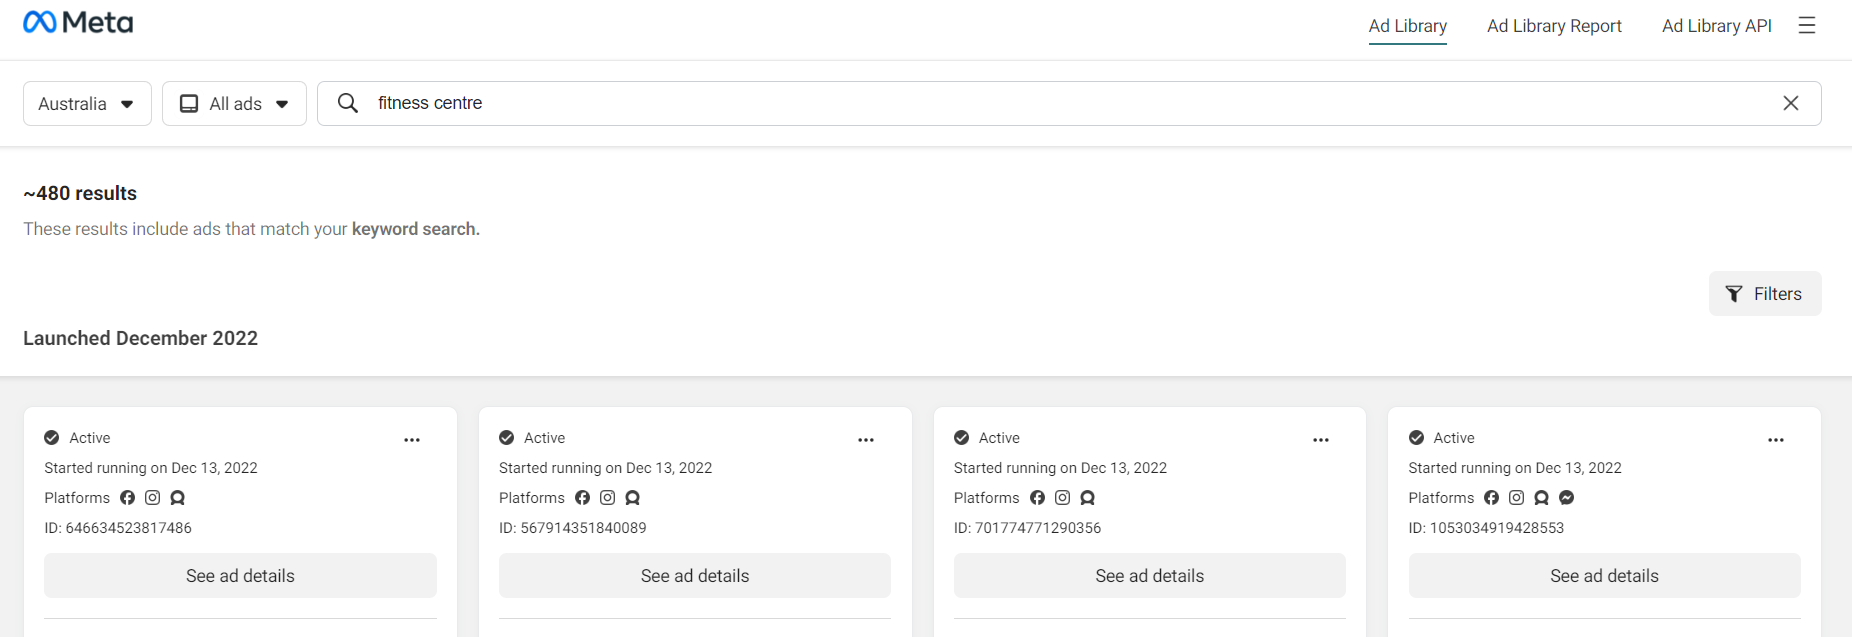This screenshot has height=637, width=1852.
Task: Click Instagram platform icon on second ad
Action: 607,498
